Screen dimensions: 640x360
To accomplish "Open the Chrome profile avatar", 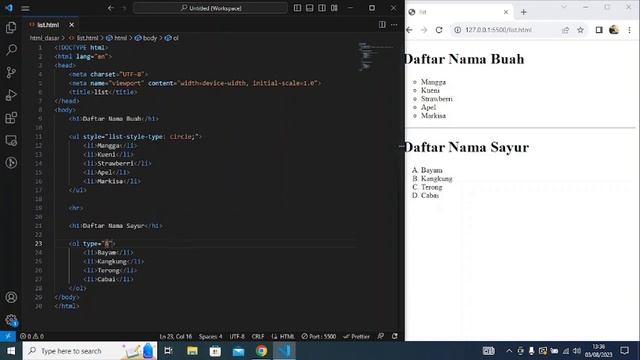I will pyautogui.click(x=614, y=30).
